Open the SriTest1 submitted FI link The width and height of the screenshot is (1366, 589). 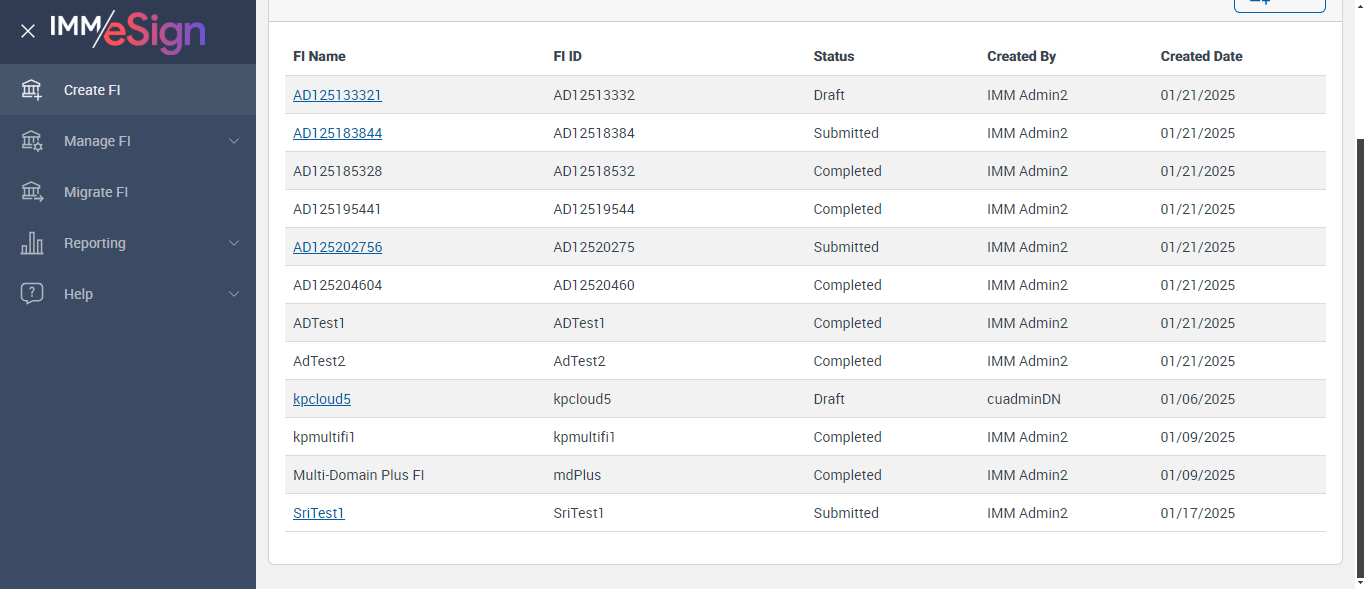318,513
